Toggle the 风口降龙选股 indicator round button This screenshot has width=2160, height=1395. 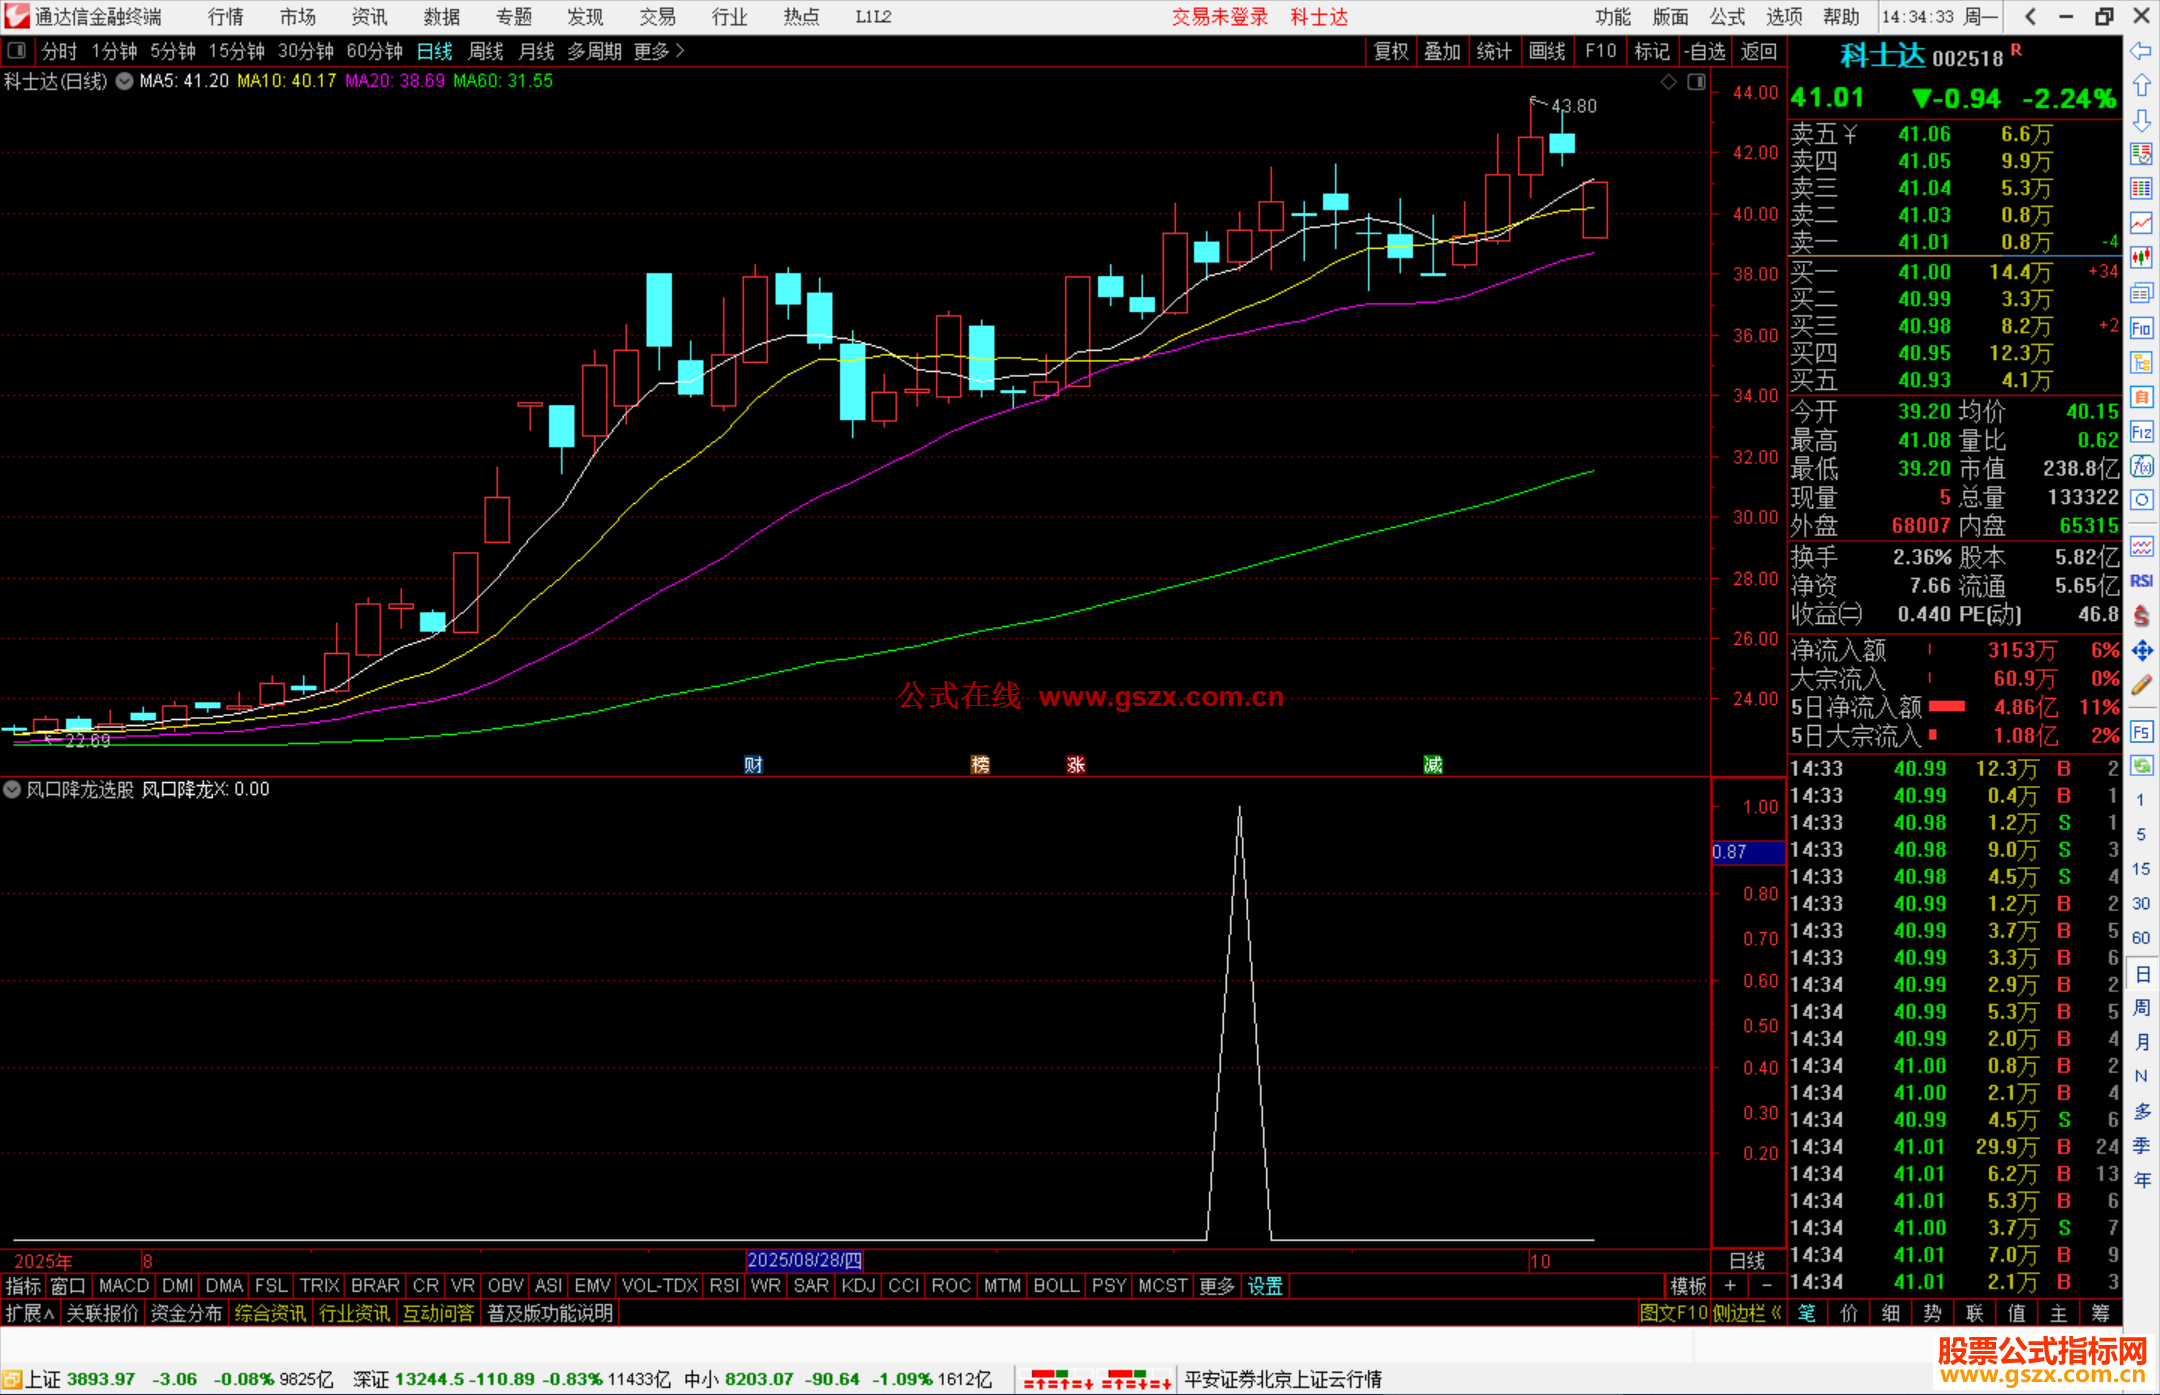pos(12,789)
